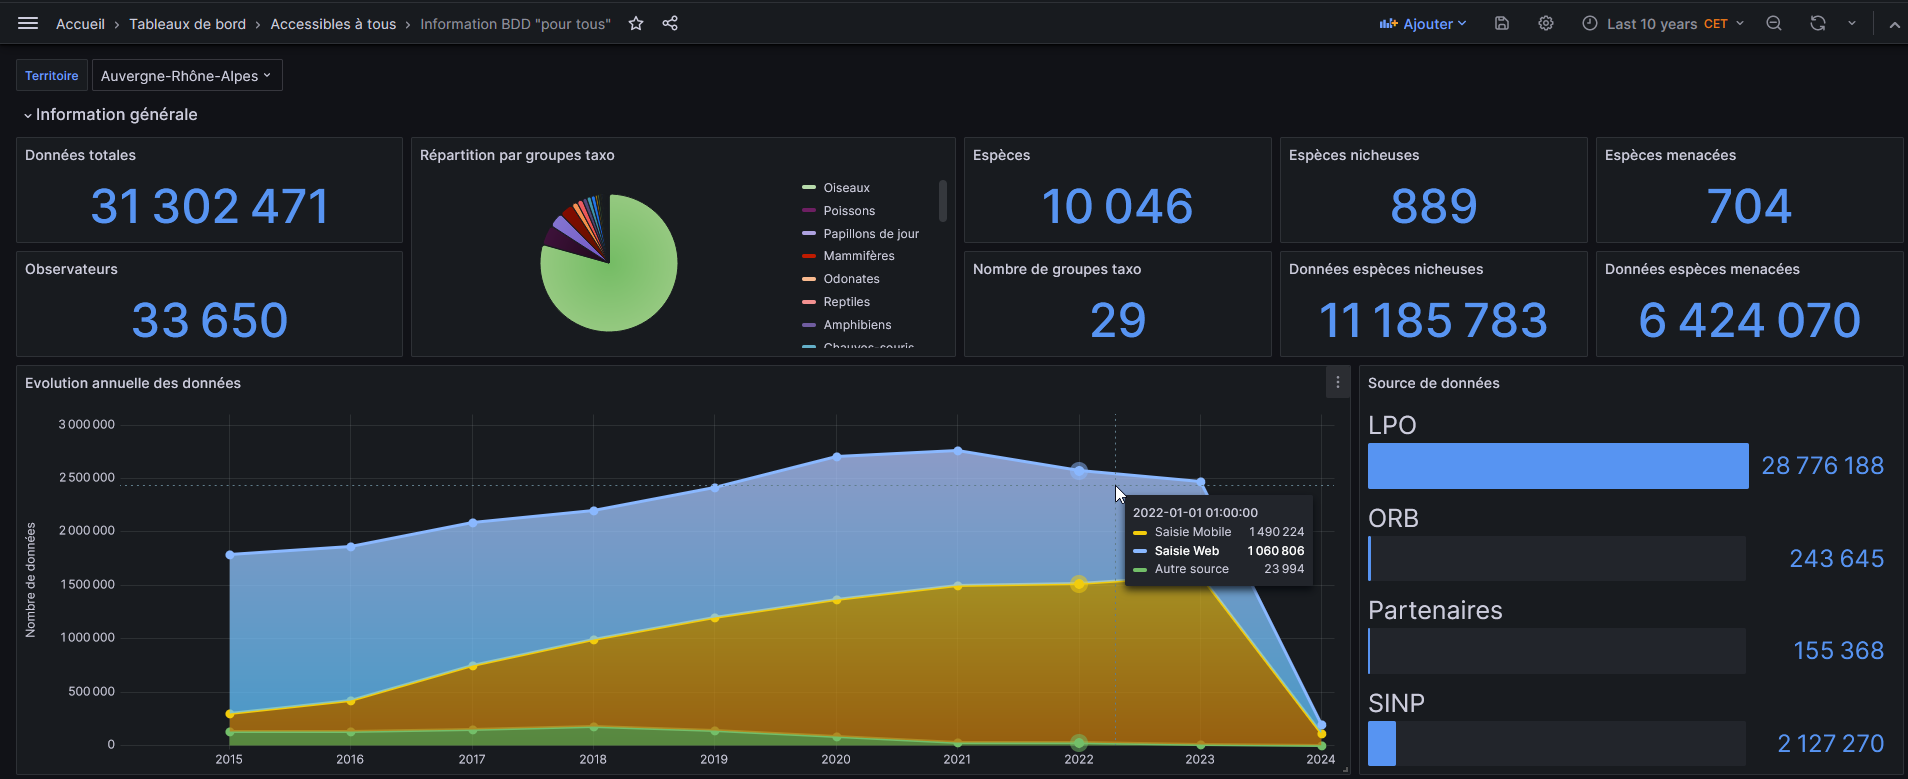Open the share dashboard dialog
Image resolution: width=1908 pixels, height=779 pixels.
click(x=670, y=23)
